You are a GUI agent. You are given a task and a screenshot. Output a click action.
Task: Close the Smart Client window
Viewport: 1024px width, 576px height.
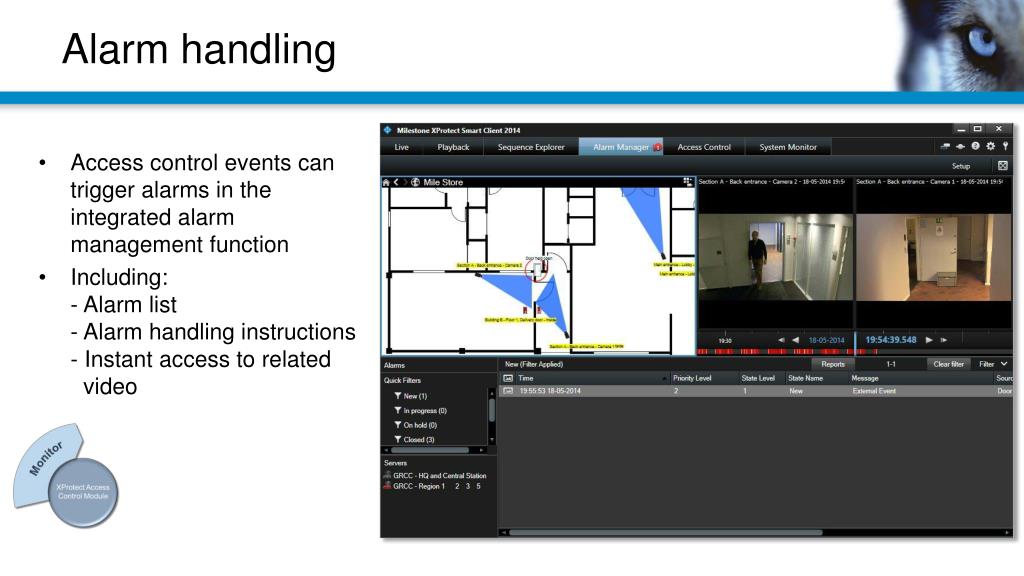(999, 129)
